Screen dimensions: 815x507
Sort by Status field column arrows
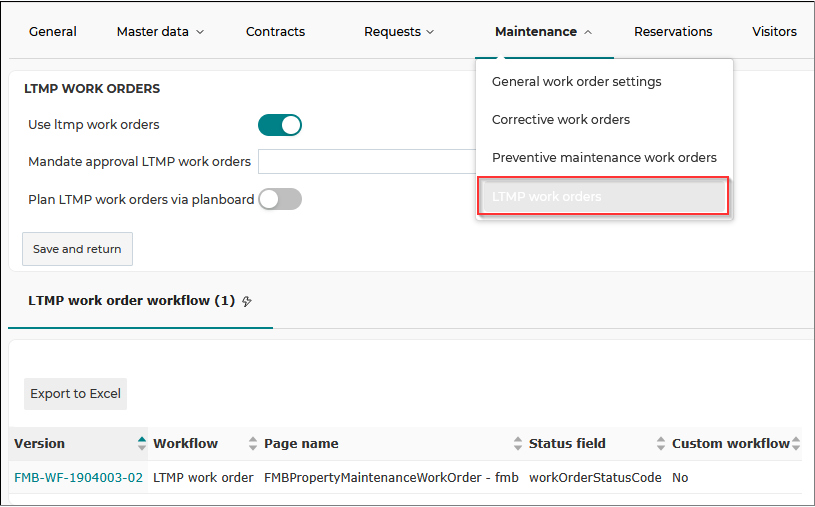pyautogui.click(x=661, y=444)
